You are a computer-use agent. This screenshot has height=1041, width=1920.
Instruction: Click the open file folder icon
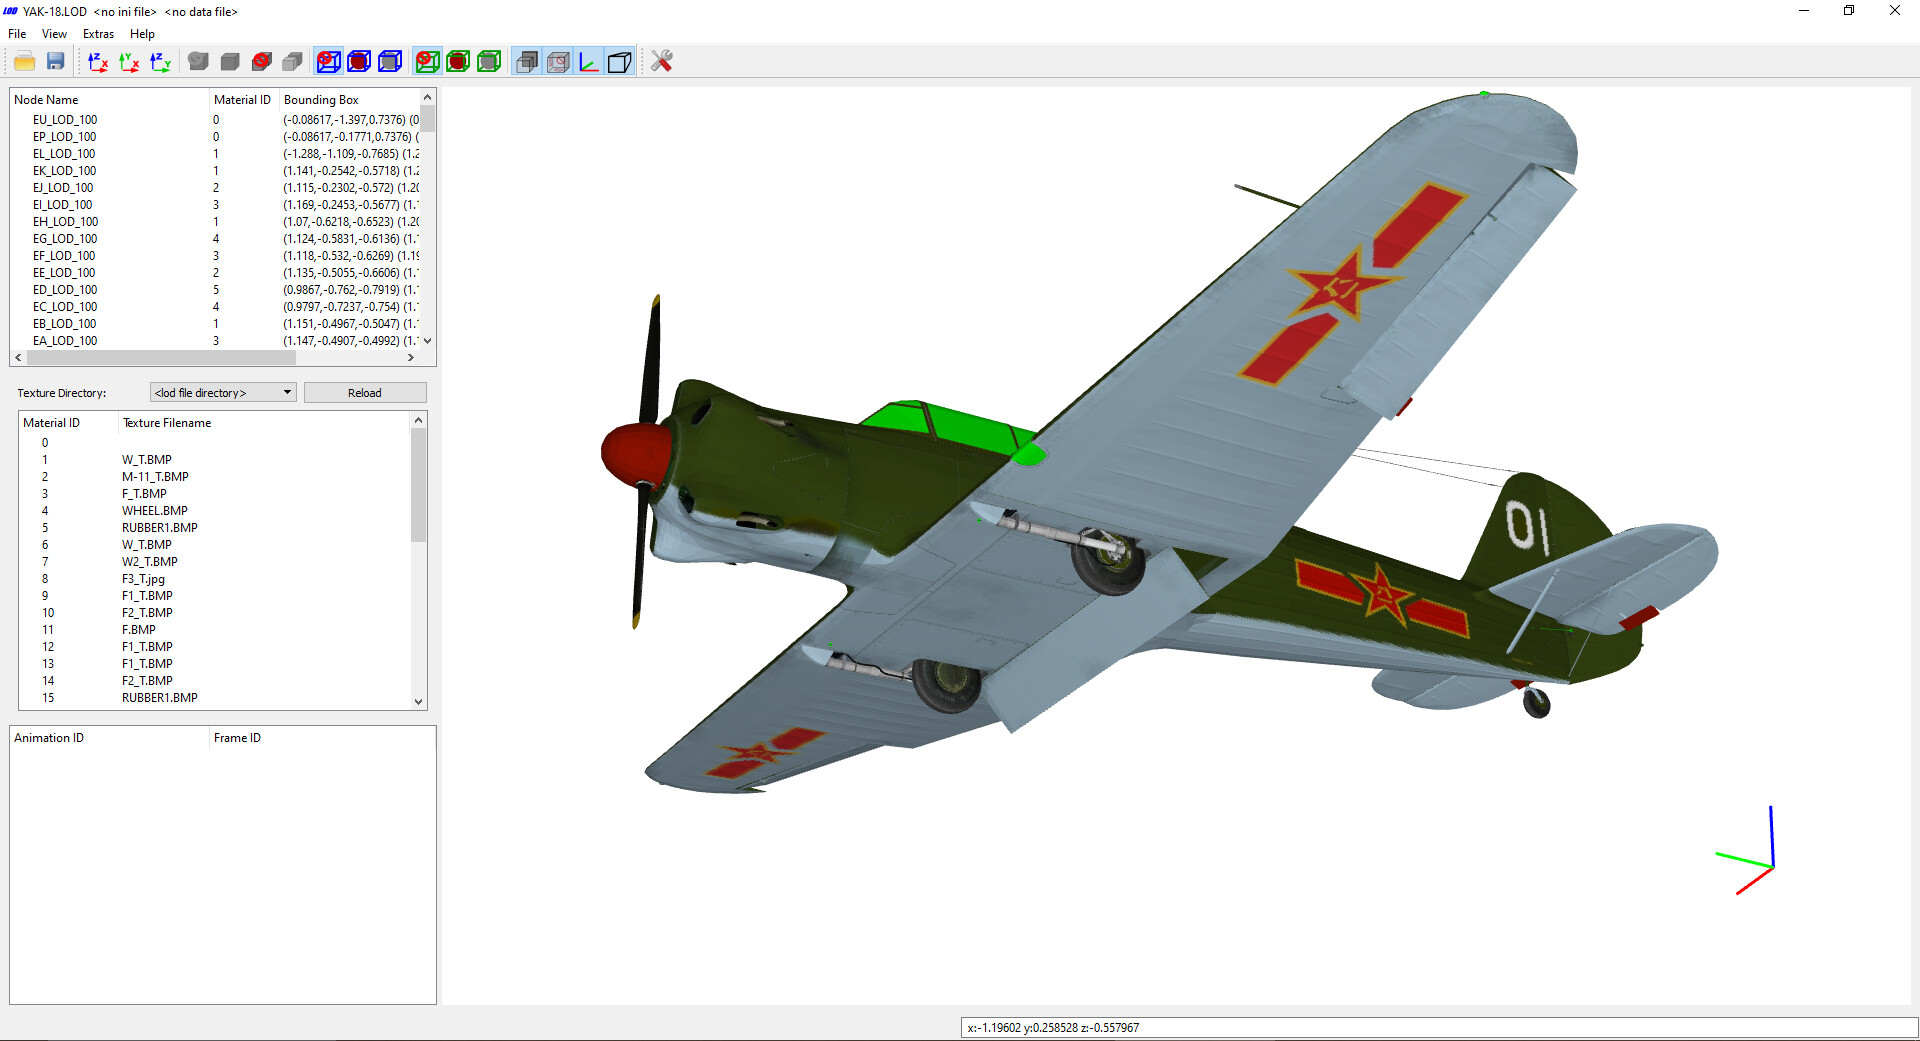[x=25, y=62]
